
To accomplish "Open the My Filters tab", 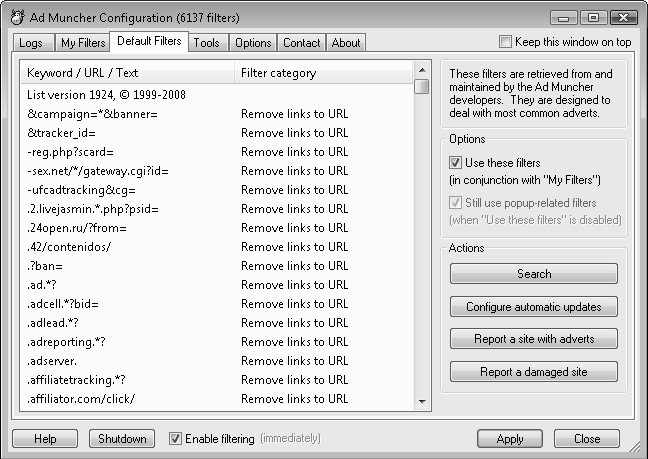I will click(83, 43).
